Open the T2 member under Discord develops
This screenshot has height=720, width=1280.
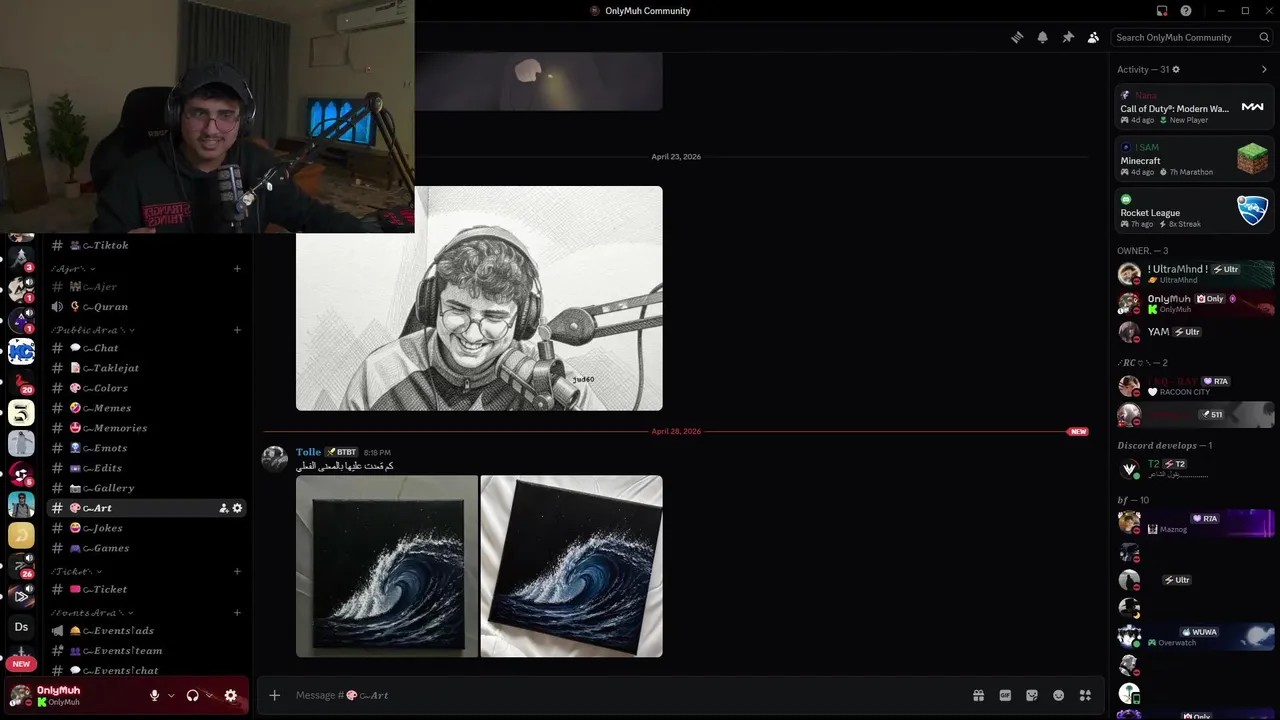pos(1195,468)
